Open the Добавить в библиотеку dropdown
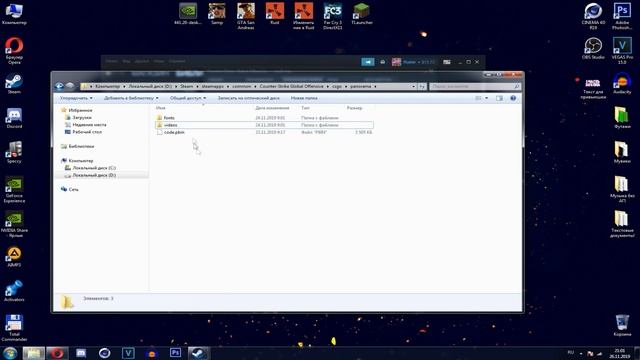 coord(131,98)
